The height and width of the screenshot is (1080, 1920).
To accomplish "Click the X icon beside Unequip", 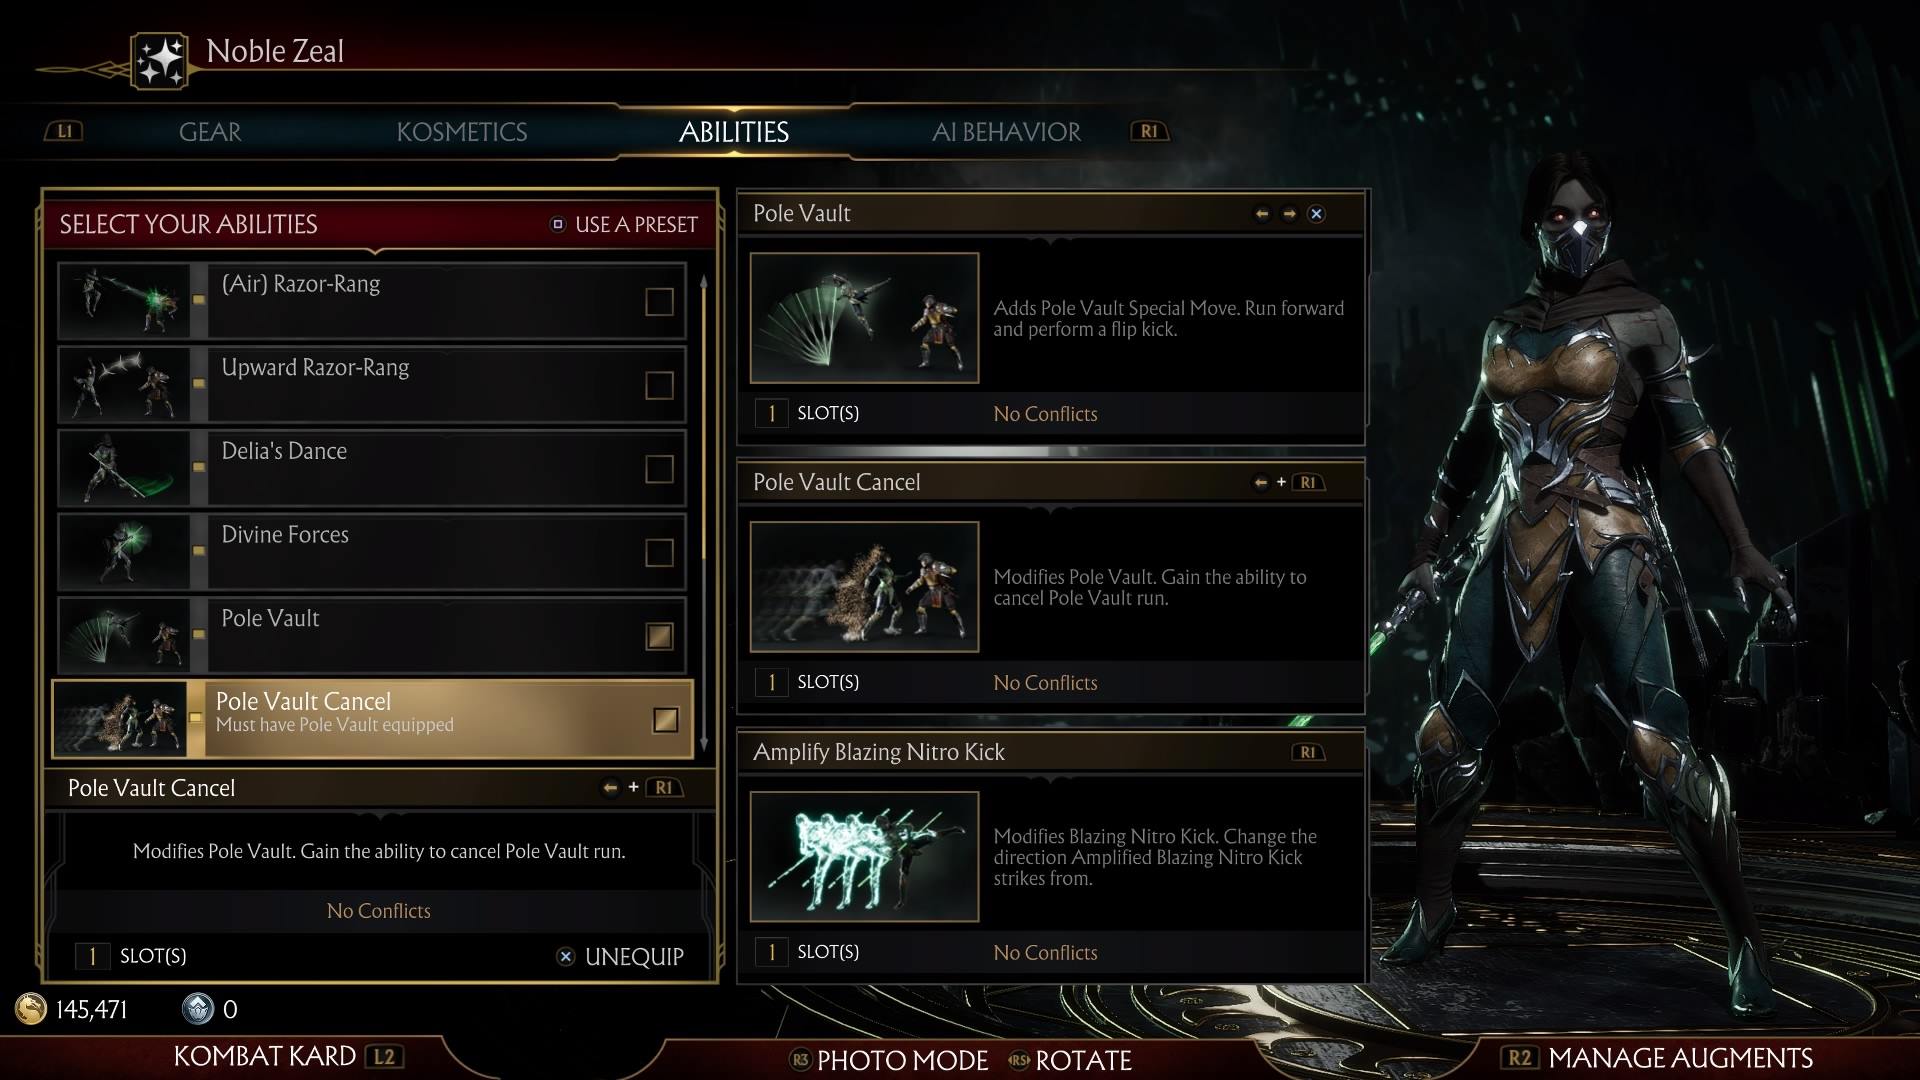I will pos(565,957).
